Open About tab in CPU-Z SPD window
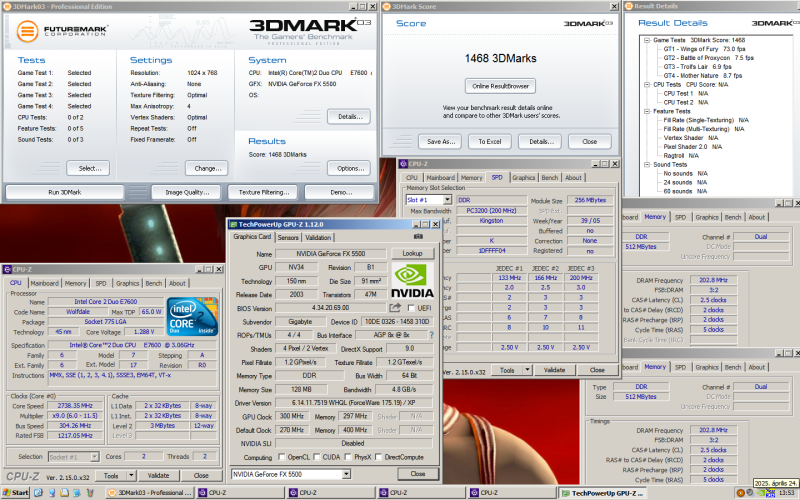 click(x=573, y=178)
